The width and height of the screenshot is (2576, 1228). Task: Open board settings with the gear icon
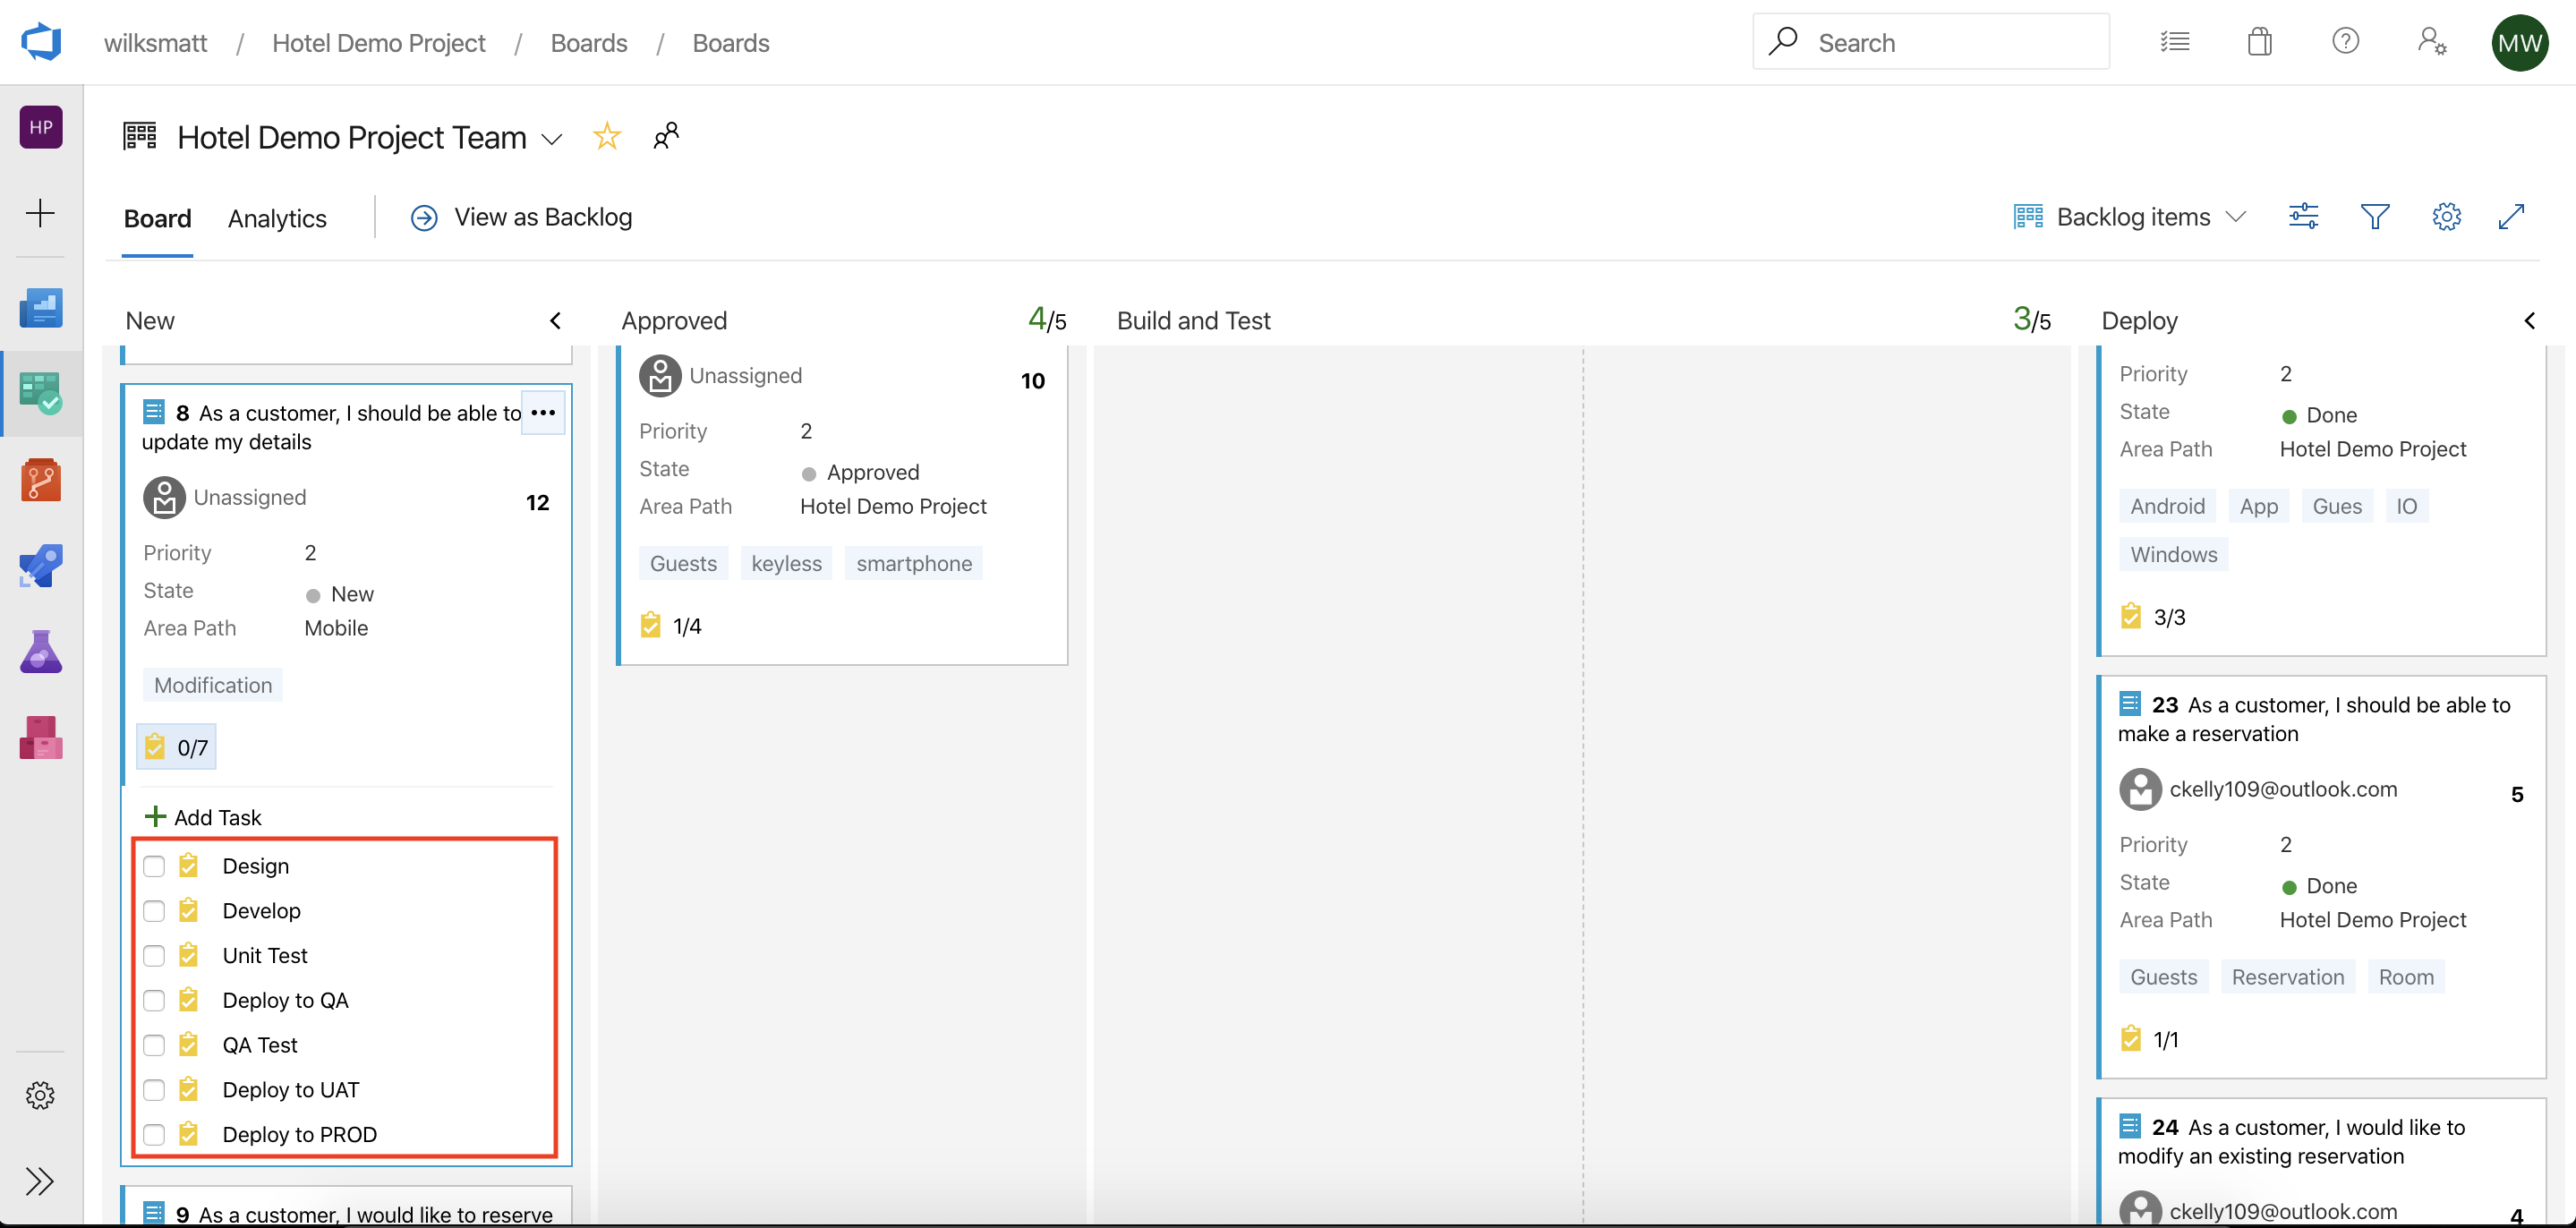2446,216
